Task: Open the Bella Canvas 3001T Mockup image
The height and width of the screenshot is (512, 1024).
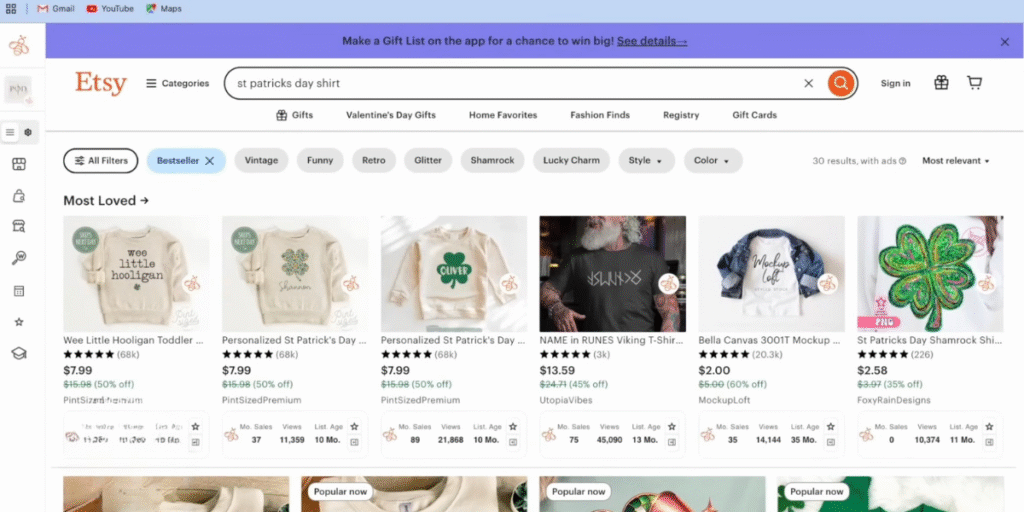Action: [x=771, y=274]
